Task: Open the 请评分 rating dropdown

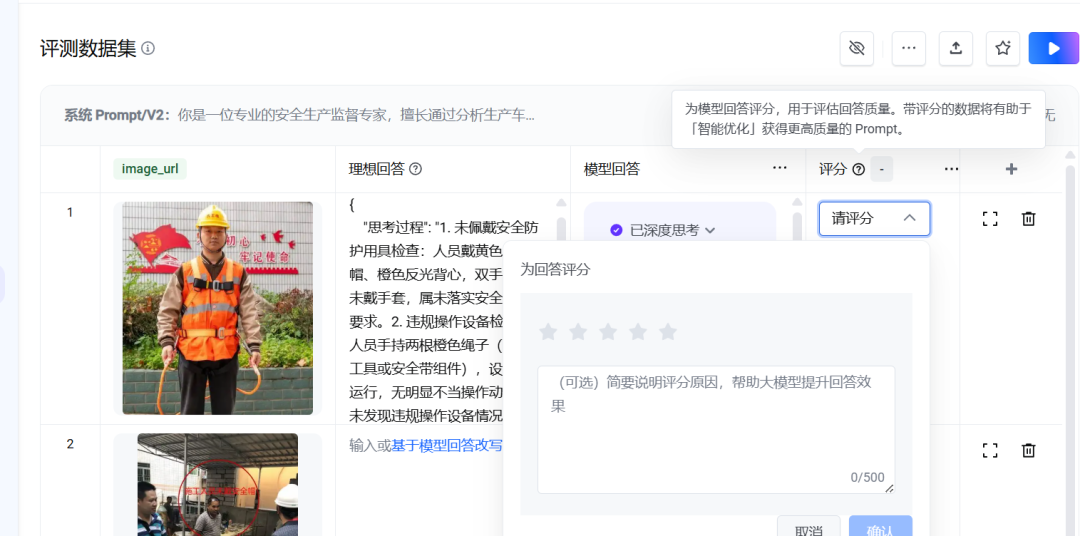Action: point(874,218)
